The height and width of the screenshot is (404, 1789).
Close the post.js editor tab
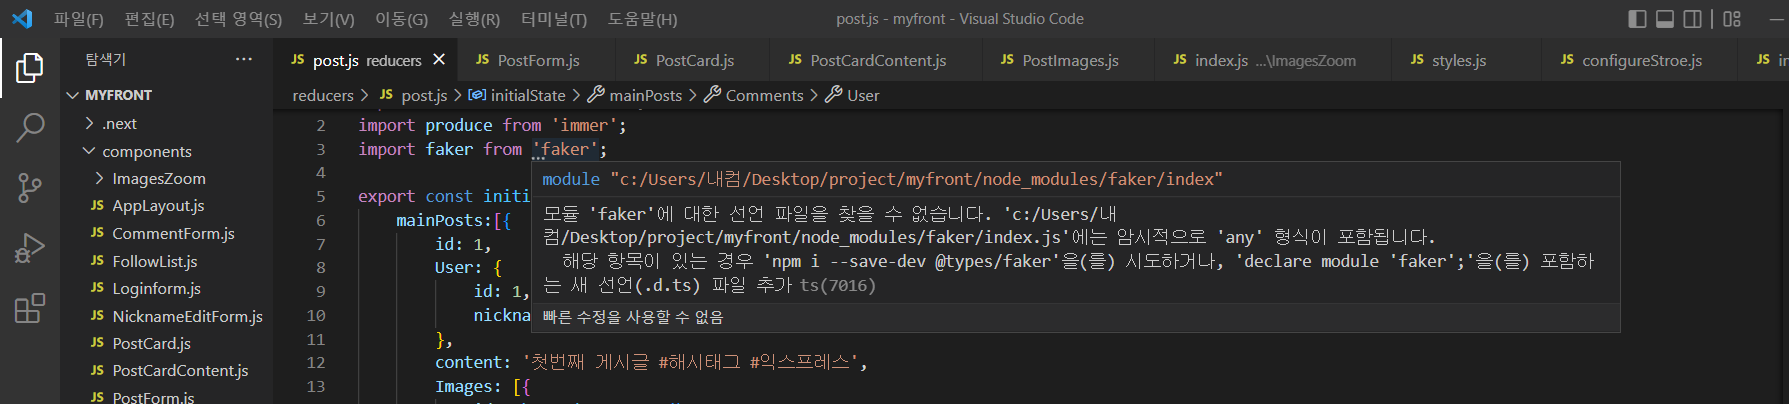(439, 60)
